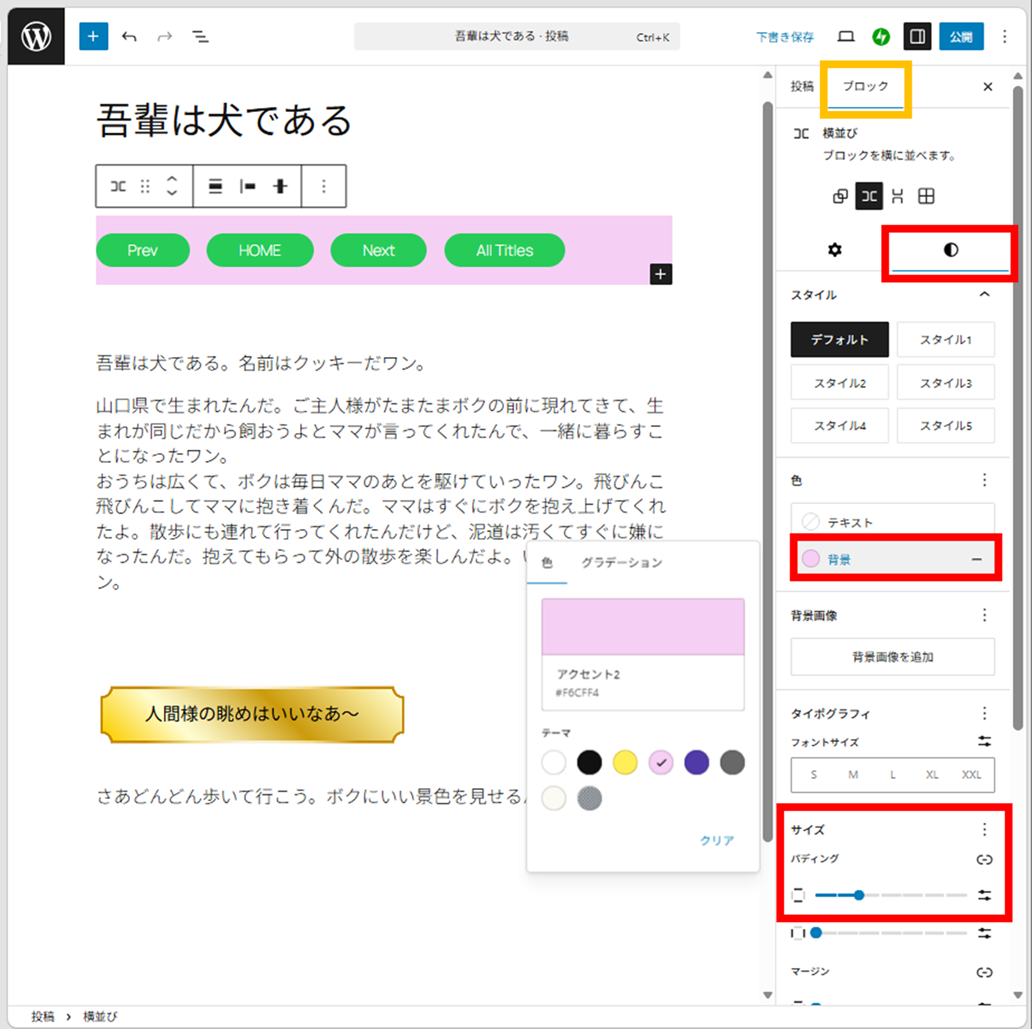
Task: Click the 公開 publish button
Action: 961,37
